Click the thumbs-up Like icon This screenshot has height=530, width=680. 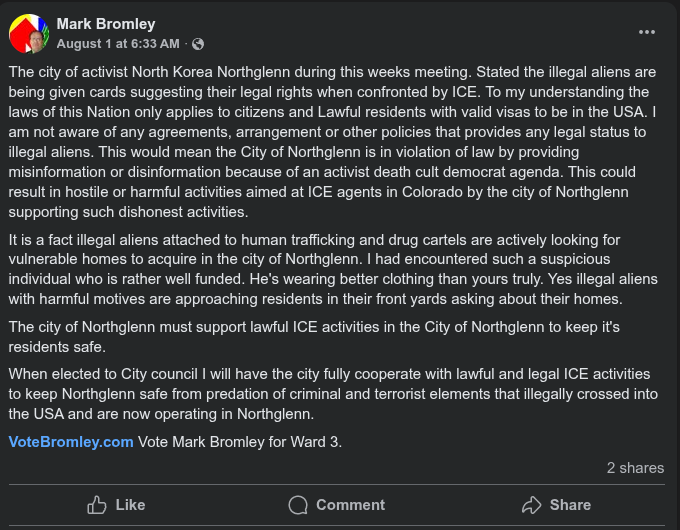point(97,505)
